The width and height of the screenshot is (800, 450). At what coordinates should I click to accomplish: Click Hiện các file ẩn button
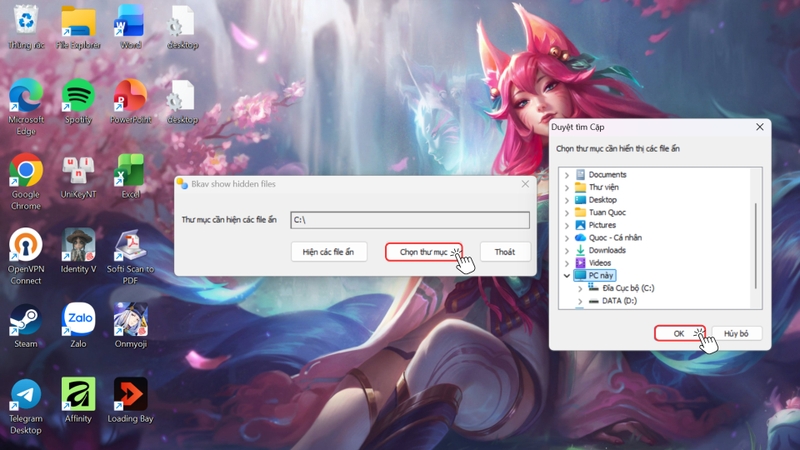pyautogui.click(x=329, y=252)
